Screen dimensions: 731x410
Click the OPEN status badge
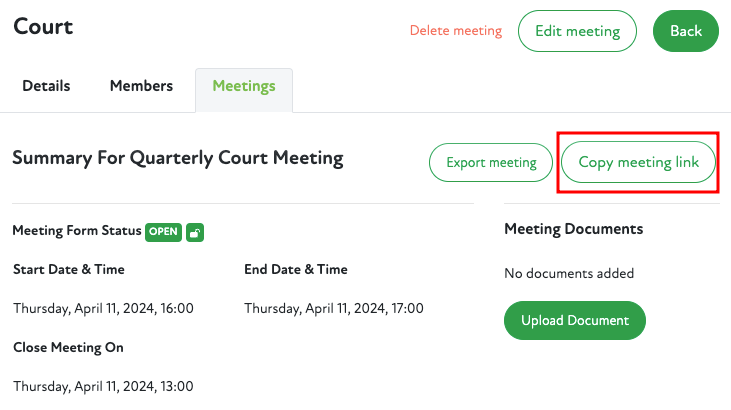coord(164,232)
